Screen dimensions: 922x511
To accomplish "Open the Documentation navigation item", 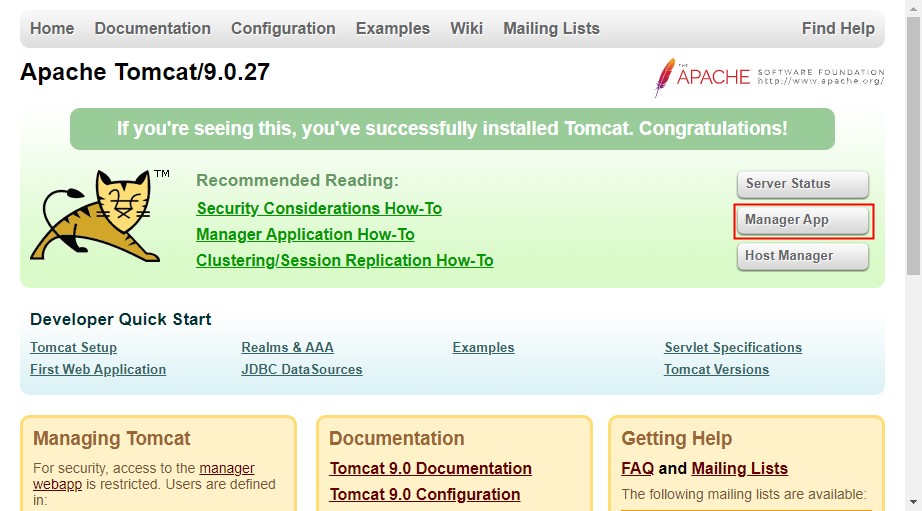I will tap(152, 29).
